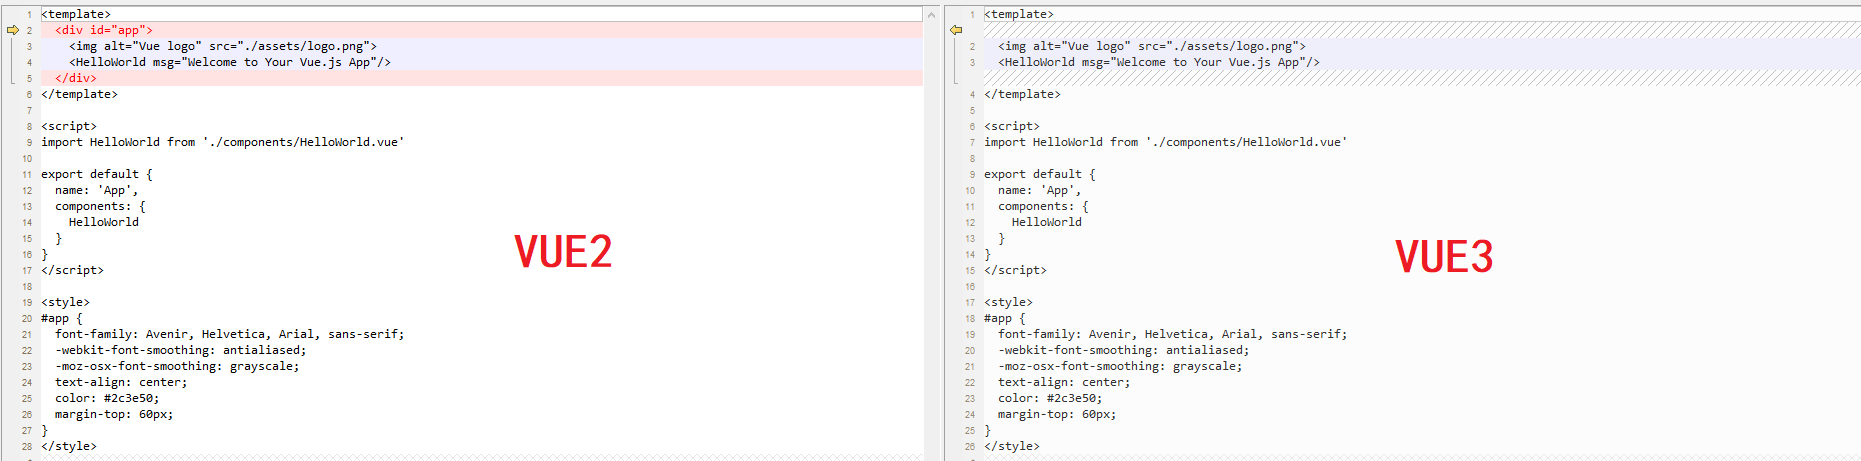This screenshot has width=1861, height=461.
Task: Click line 9 export default {
Action: [x=1040, y=174]
